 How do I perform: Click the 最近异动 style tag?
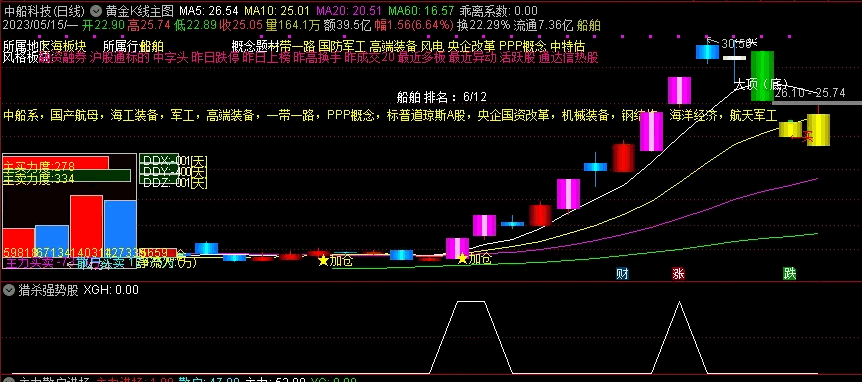coord(472,58)
